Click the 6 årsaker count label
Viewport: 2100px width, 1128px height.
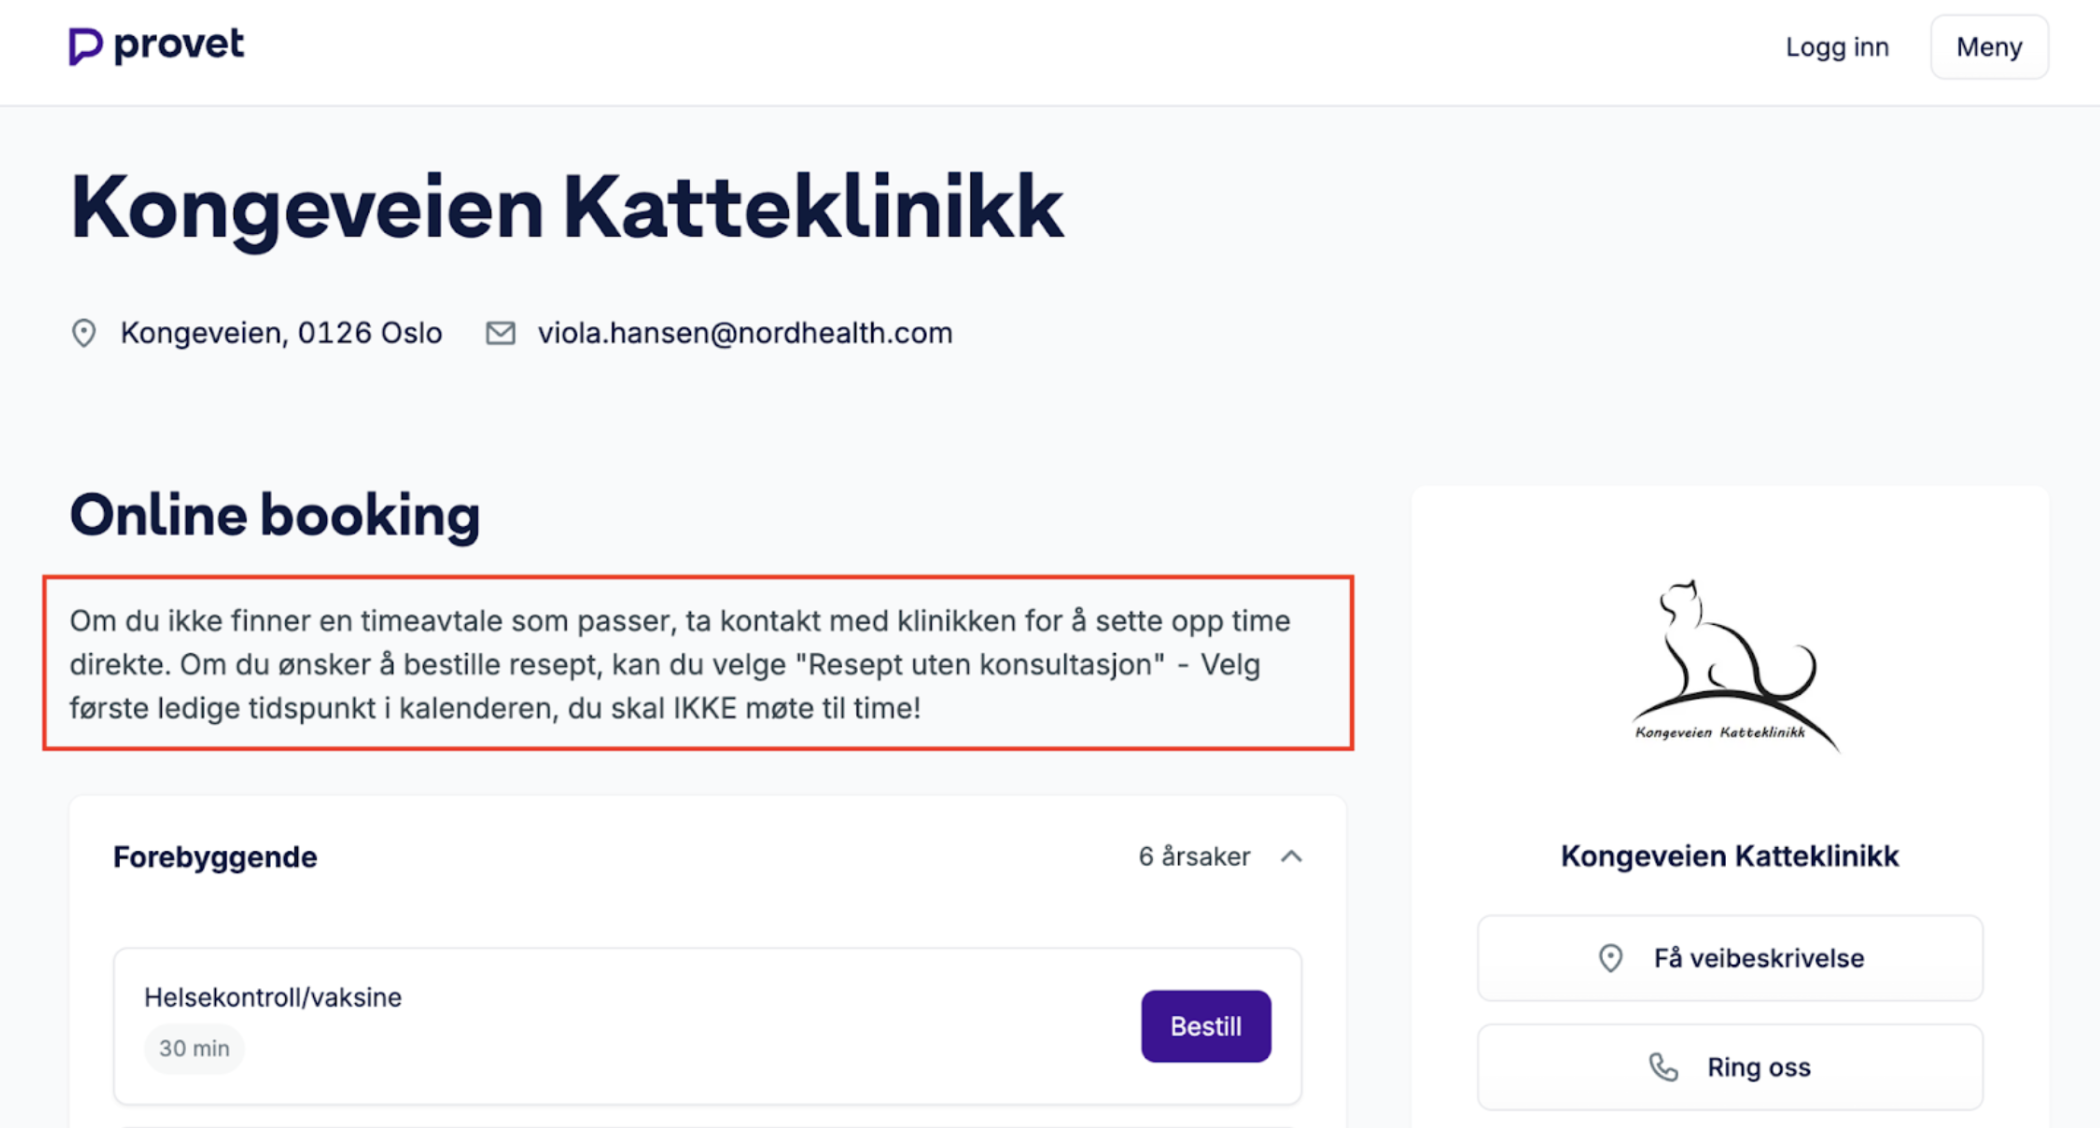pos(1194,857)
